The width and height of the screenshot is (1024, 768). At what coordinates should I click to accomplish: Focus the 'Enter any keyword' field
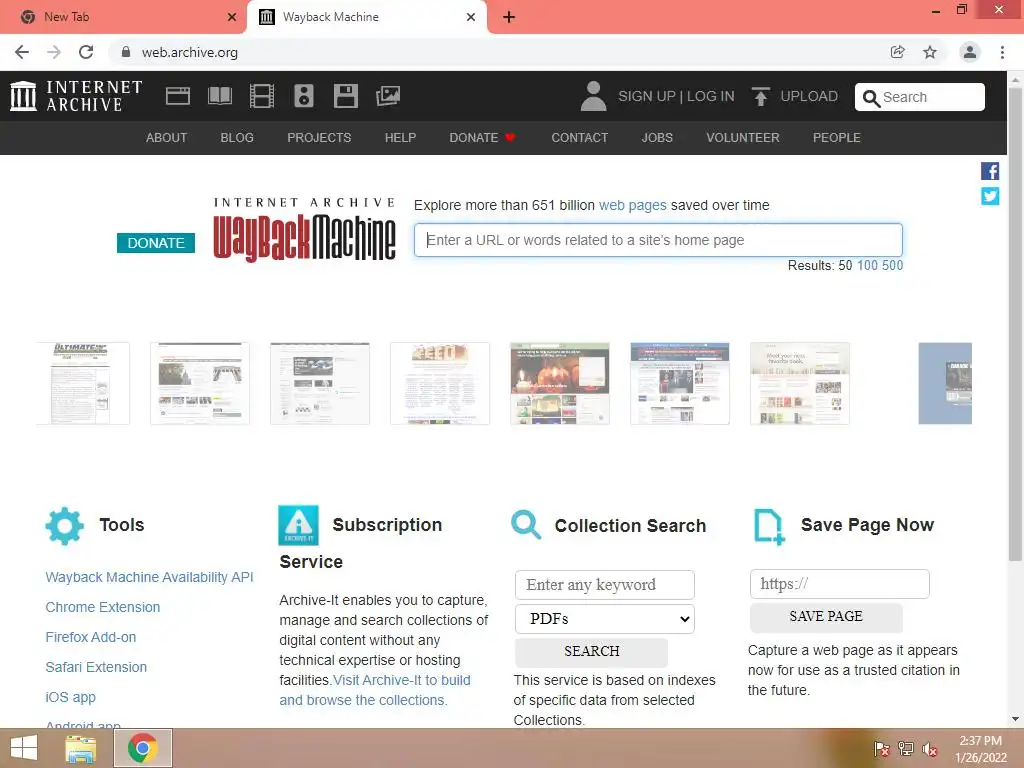605,584
